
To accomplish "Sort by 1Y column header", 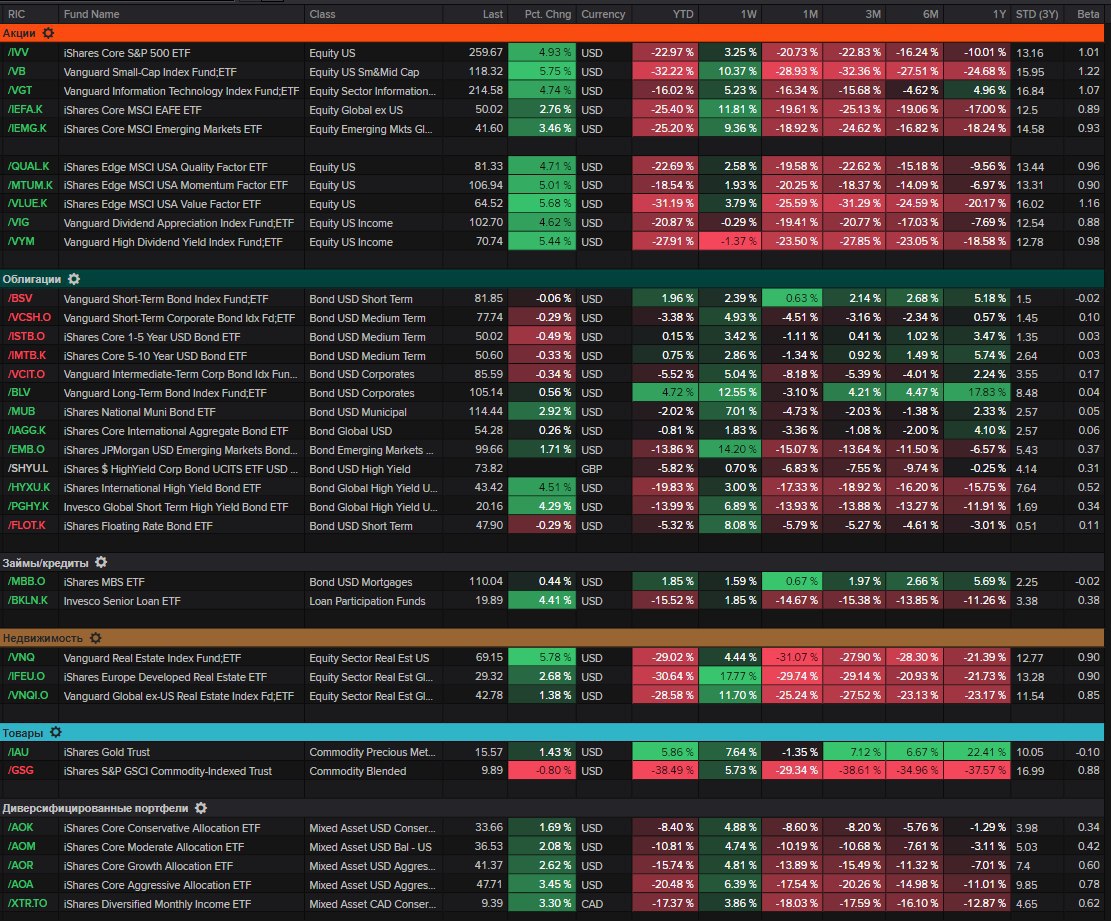I will [999, 14].
